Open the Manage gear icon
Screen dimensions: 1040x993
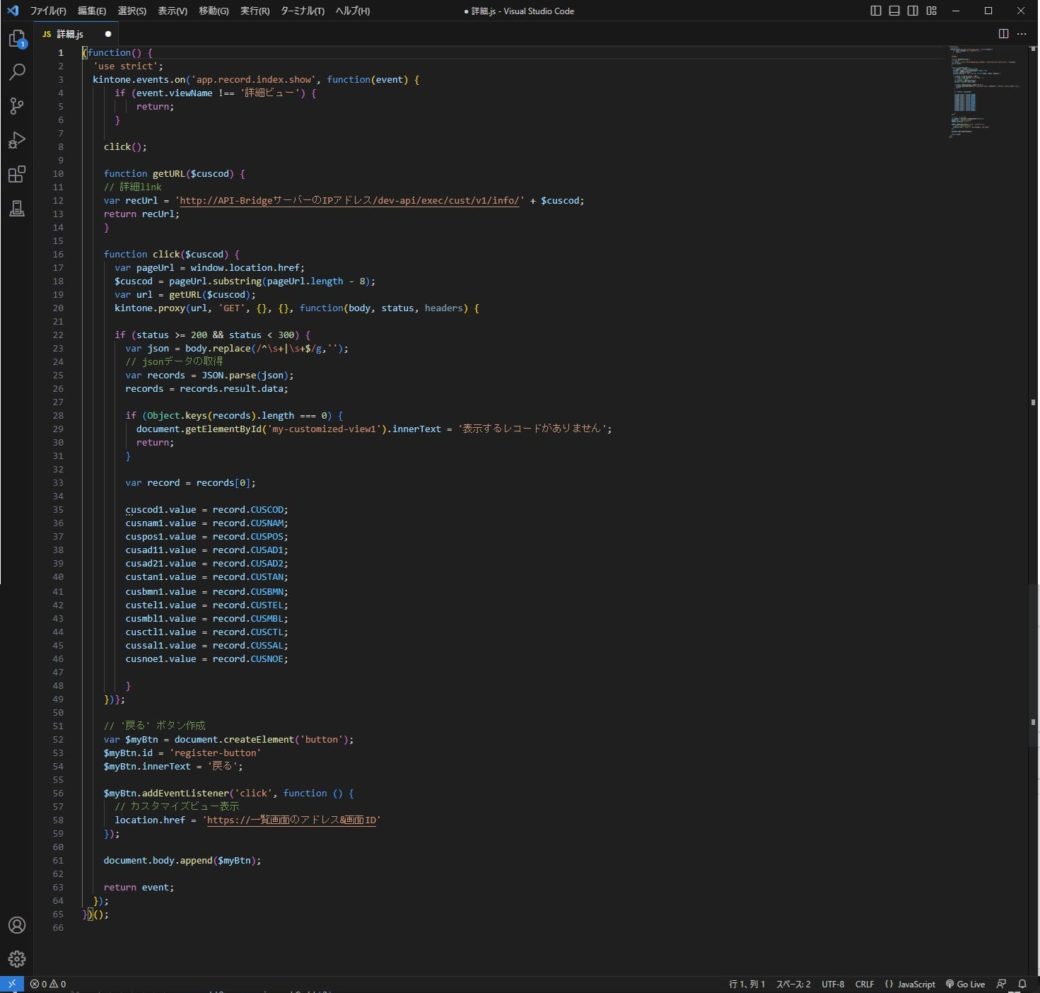16,958
